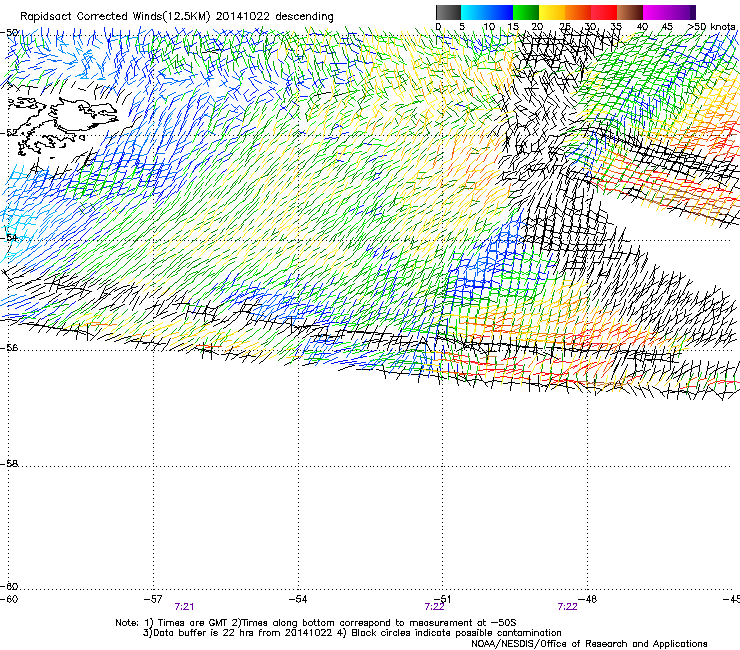Click the gray 0–5 knots legend swatch
Viewport: 740px width, 650px height.
tap(448, 12)
